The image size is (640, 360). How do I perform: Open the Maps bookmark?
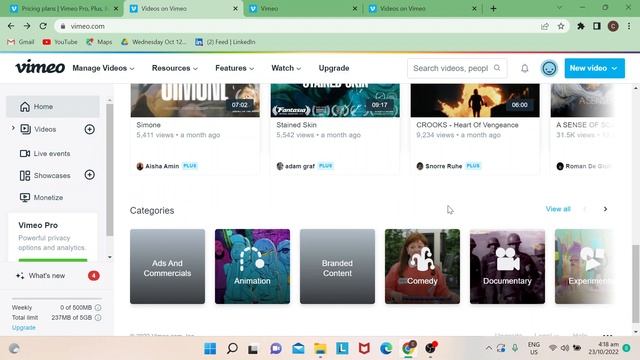click(x=99, y=42)
